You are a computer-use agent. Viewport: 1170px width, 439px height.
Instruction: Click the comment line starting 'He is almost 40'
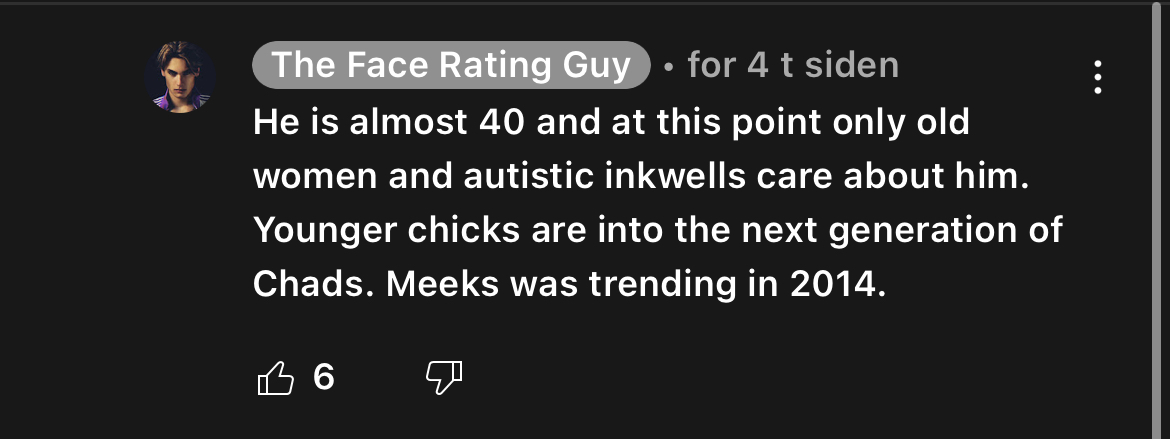pos(611,122)
